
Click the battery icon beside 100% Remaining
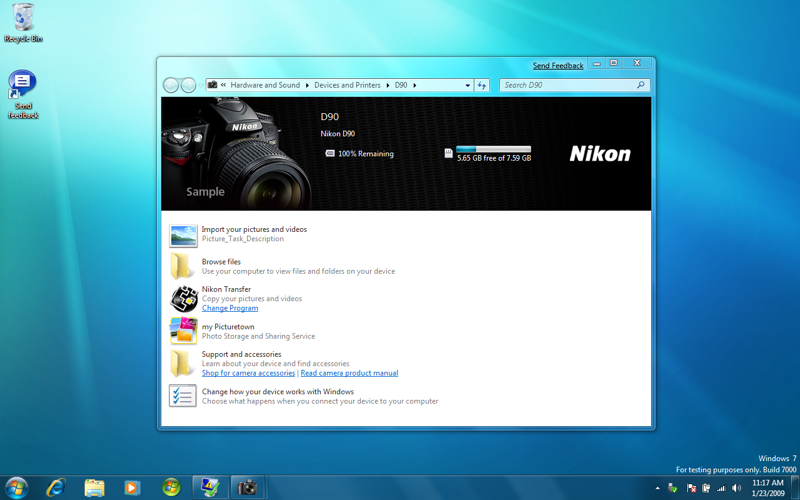(330, 153)
